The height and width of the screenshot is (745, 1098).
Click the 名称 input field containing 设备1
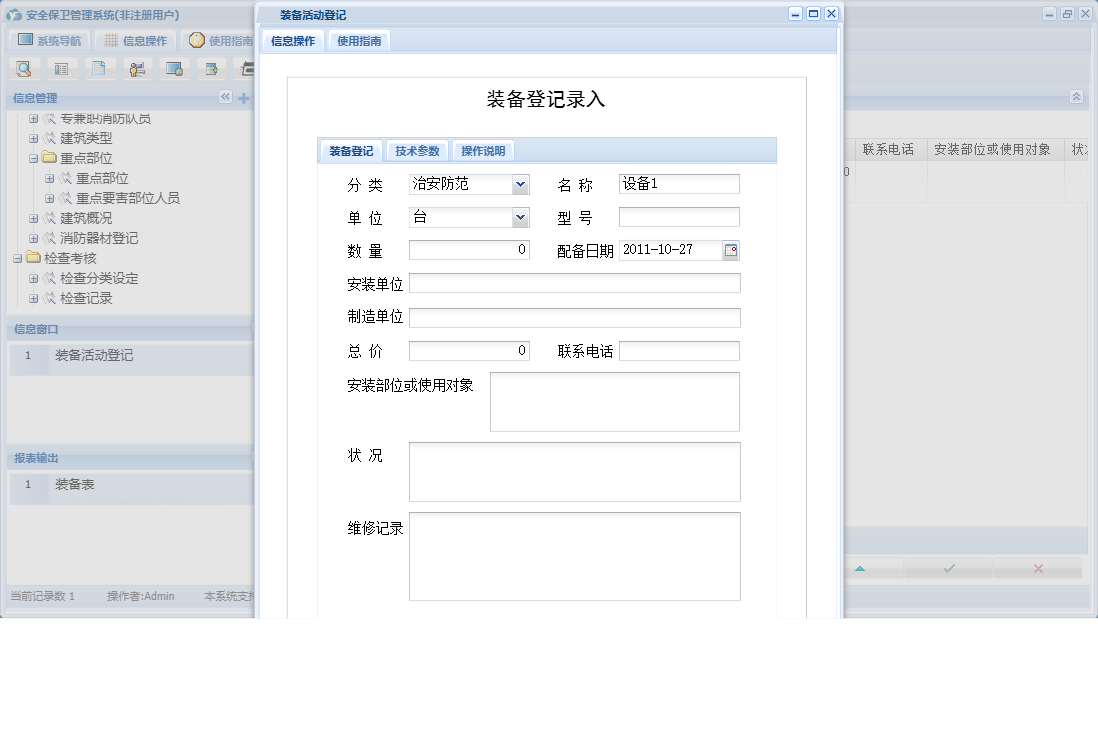point(678,184)
